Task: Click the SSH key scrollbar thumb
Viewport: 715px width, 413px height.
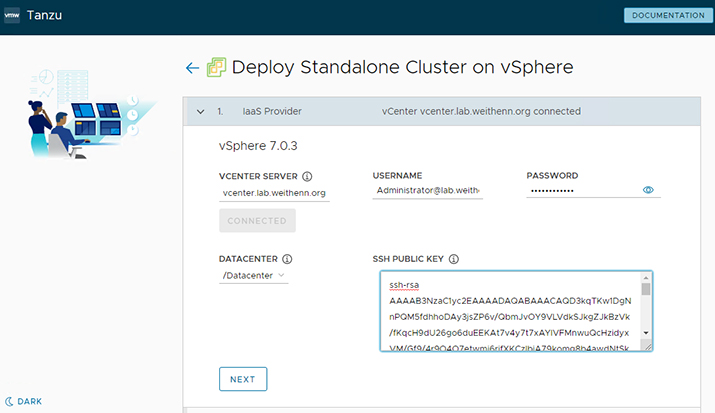Action: 646,289
